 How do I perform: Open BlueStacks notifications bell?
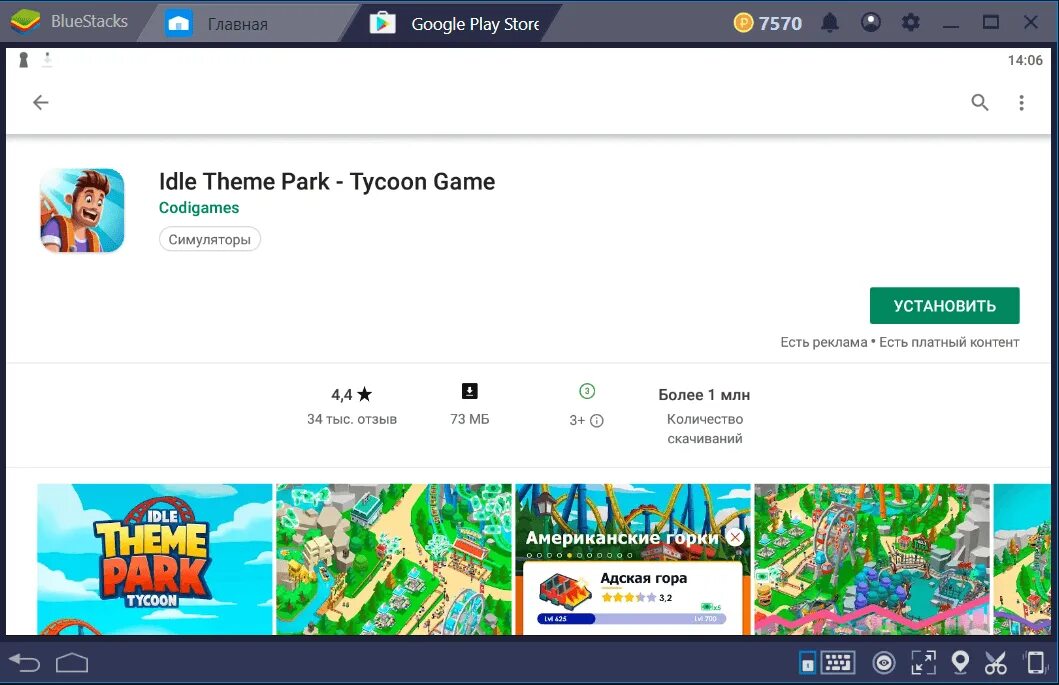pos(830,23)
